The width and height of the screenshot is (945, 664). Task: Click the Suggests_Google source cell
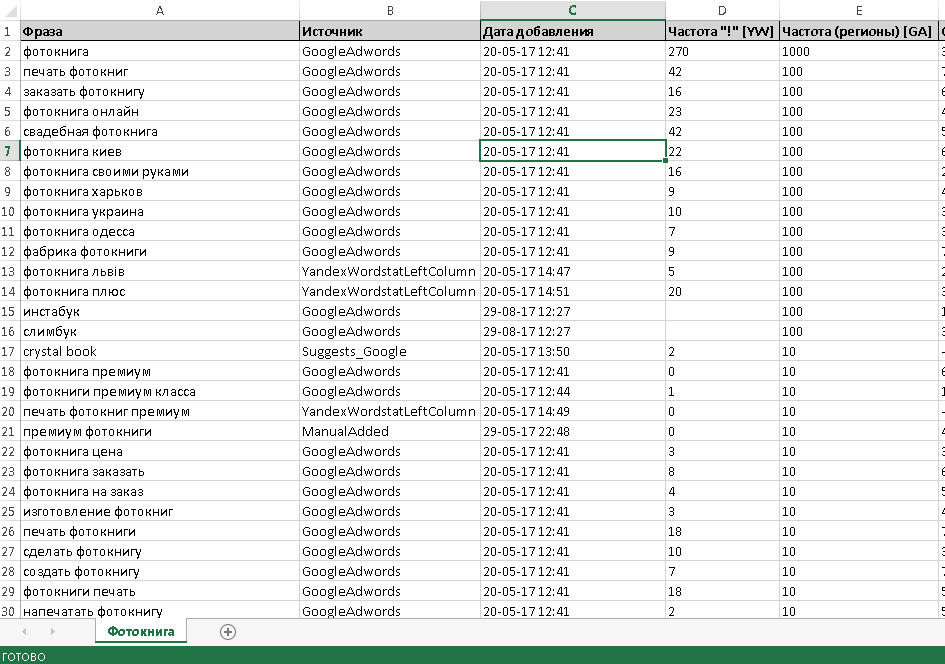[390, 351]
